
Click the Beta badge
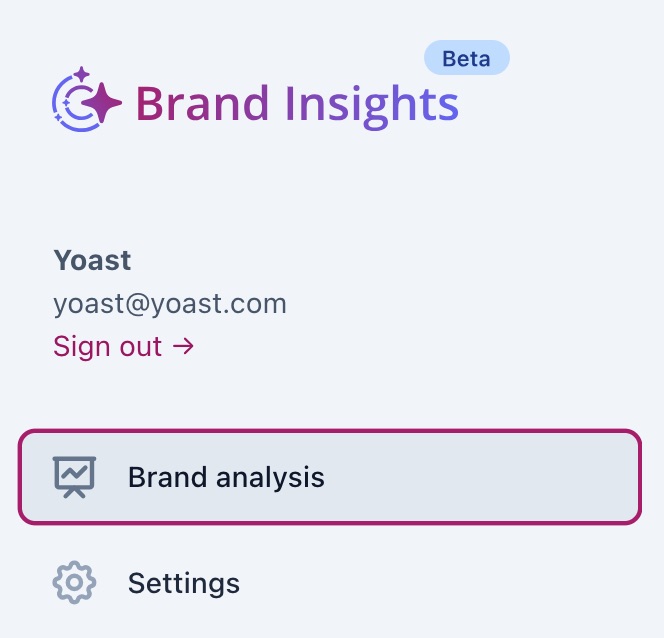click(x=466, y=58)
